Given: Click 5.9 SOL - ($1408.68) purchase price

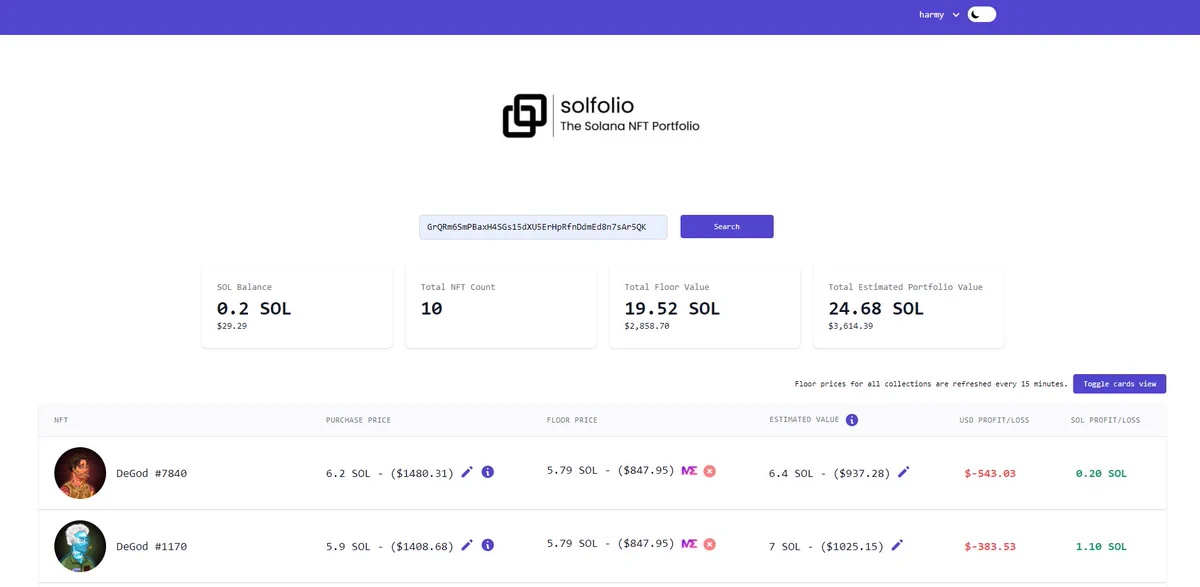Looking at the screenshot, I should click(x=390, y=546).
